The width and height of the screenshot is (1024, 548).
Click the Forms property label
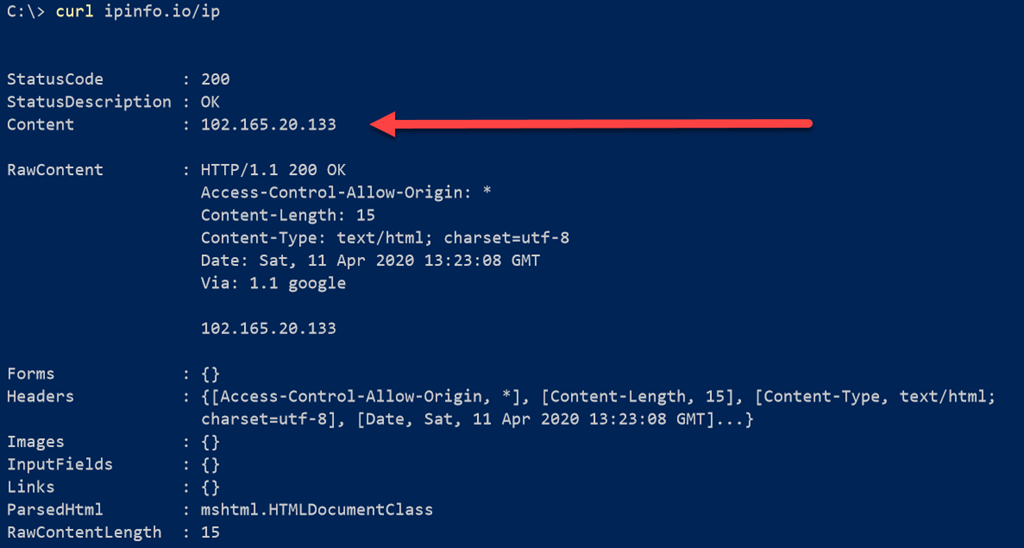coord(31,374)
